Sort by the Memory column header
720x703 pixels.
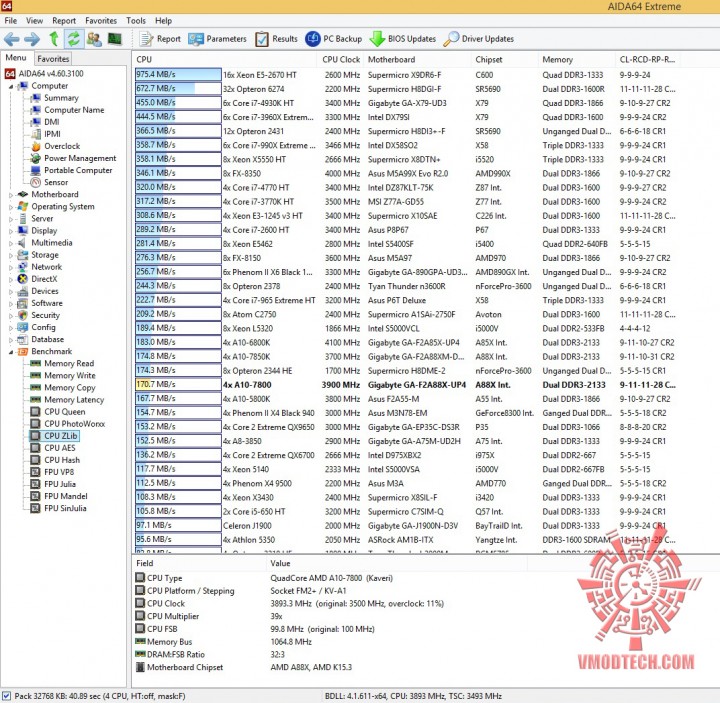point(576,59)
